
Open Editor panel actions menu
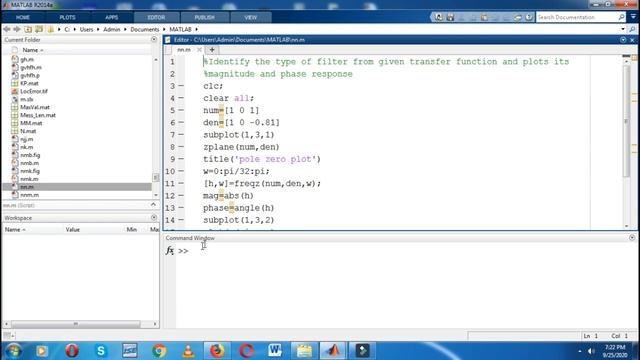[x=623, y=40]
